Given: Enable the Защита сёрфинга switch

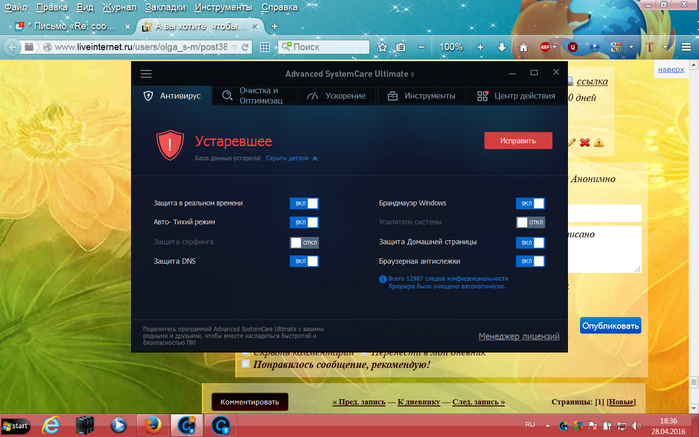Looking at the screenshot, I should click(304, 243).
